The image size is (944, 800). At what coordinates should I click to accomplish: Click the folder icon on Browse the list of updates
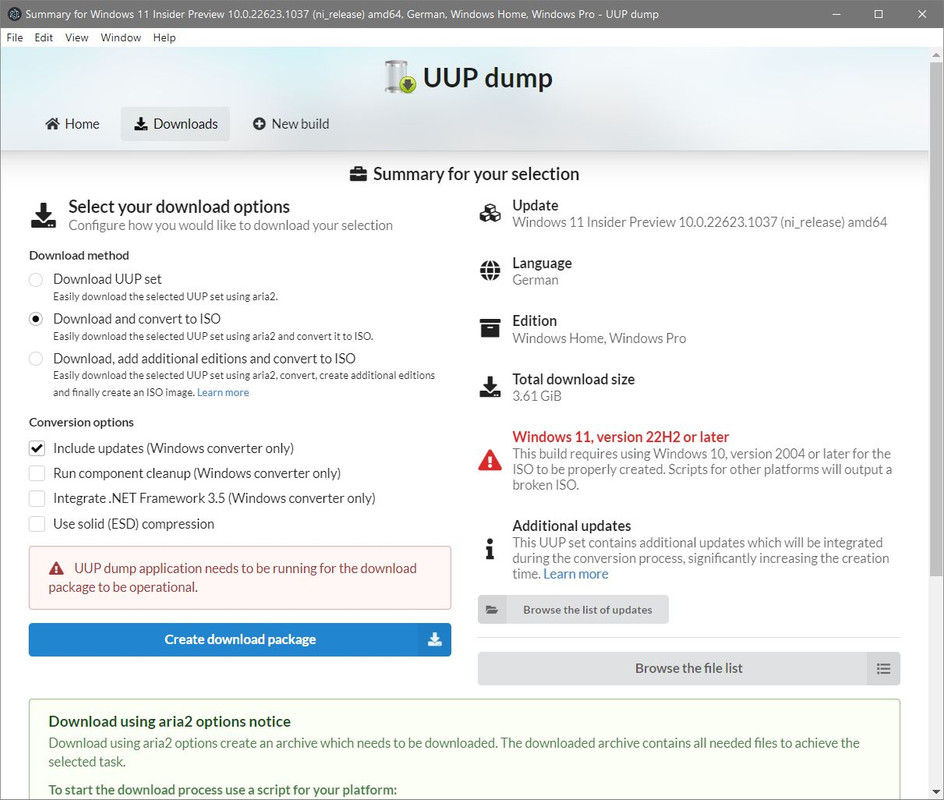pos(492,610)
